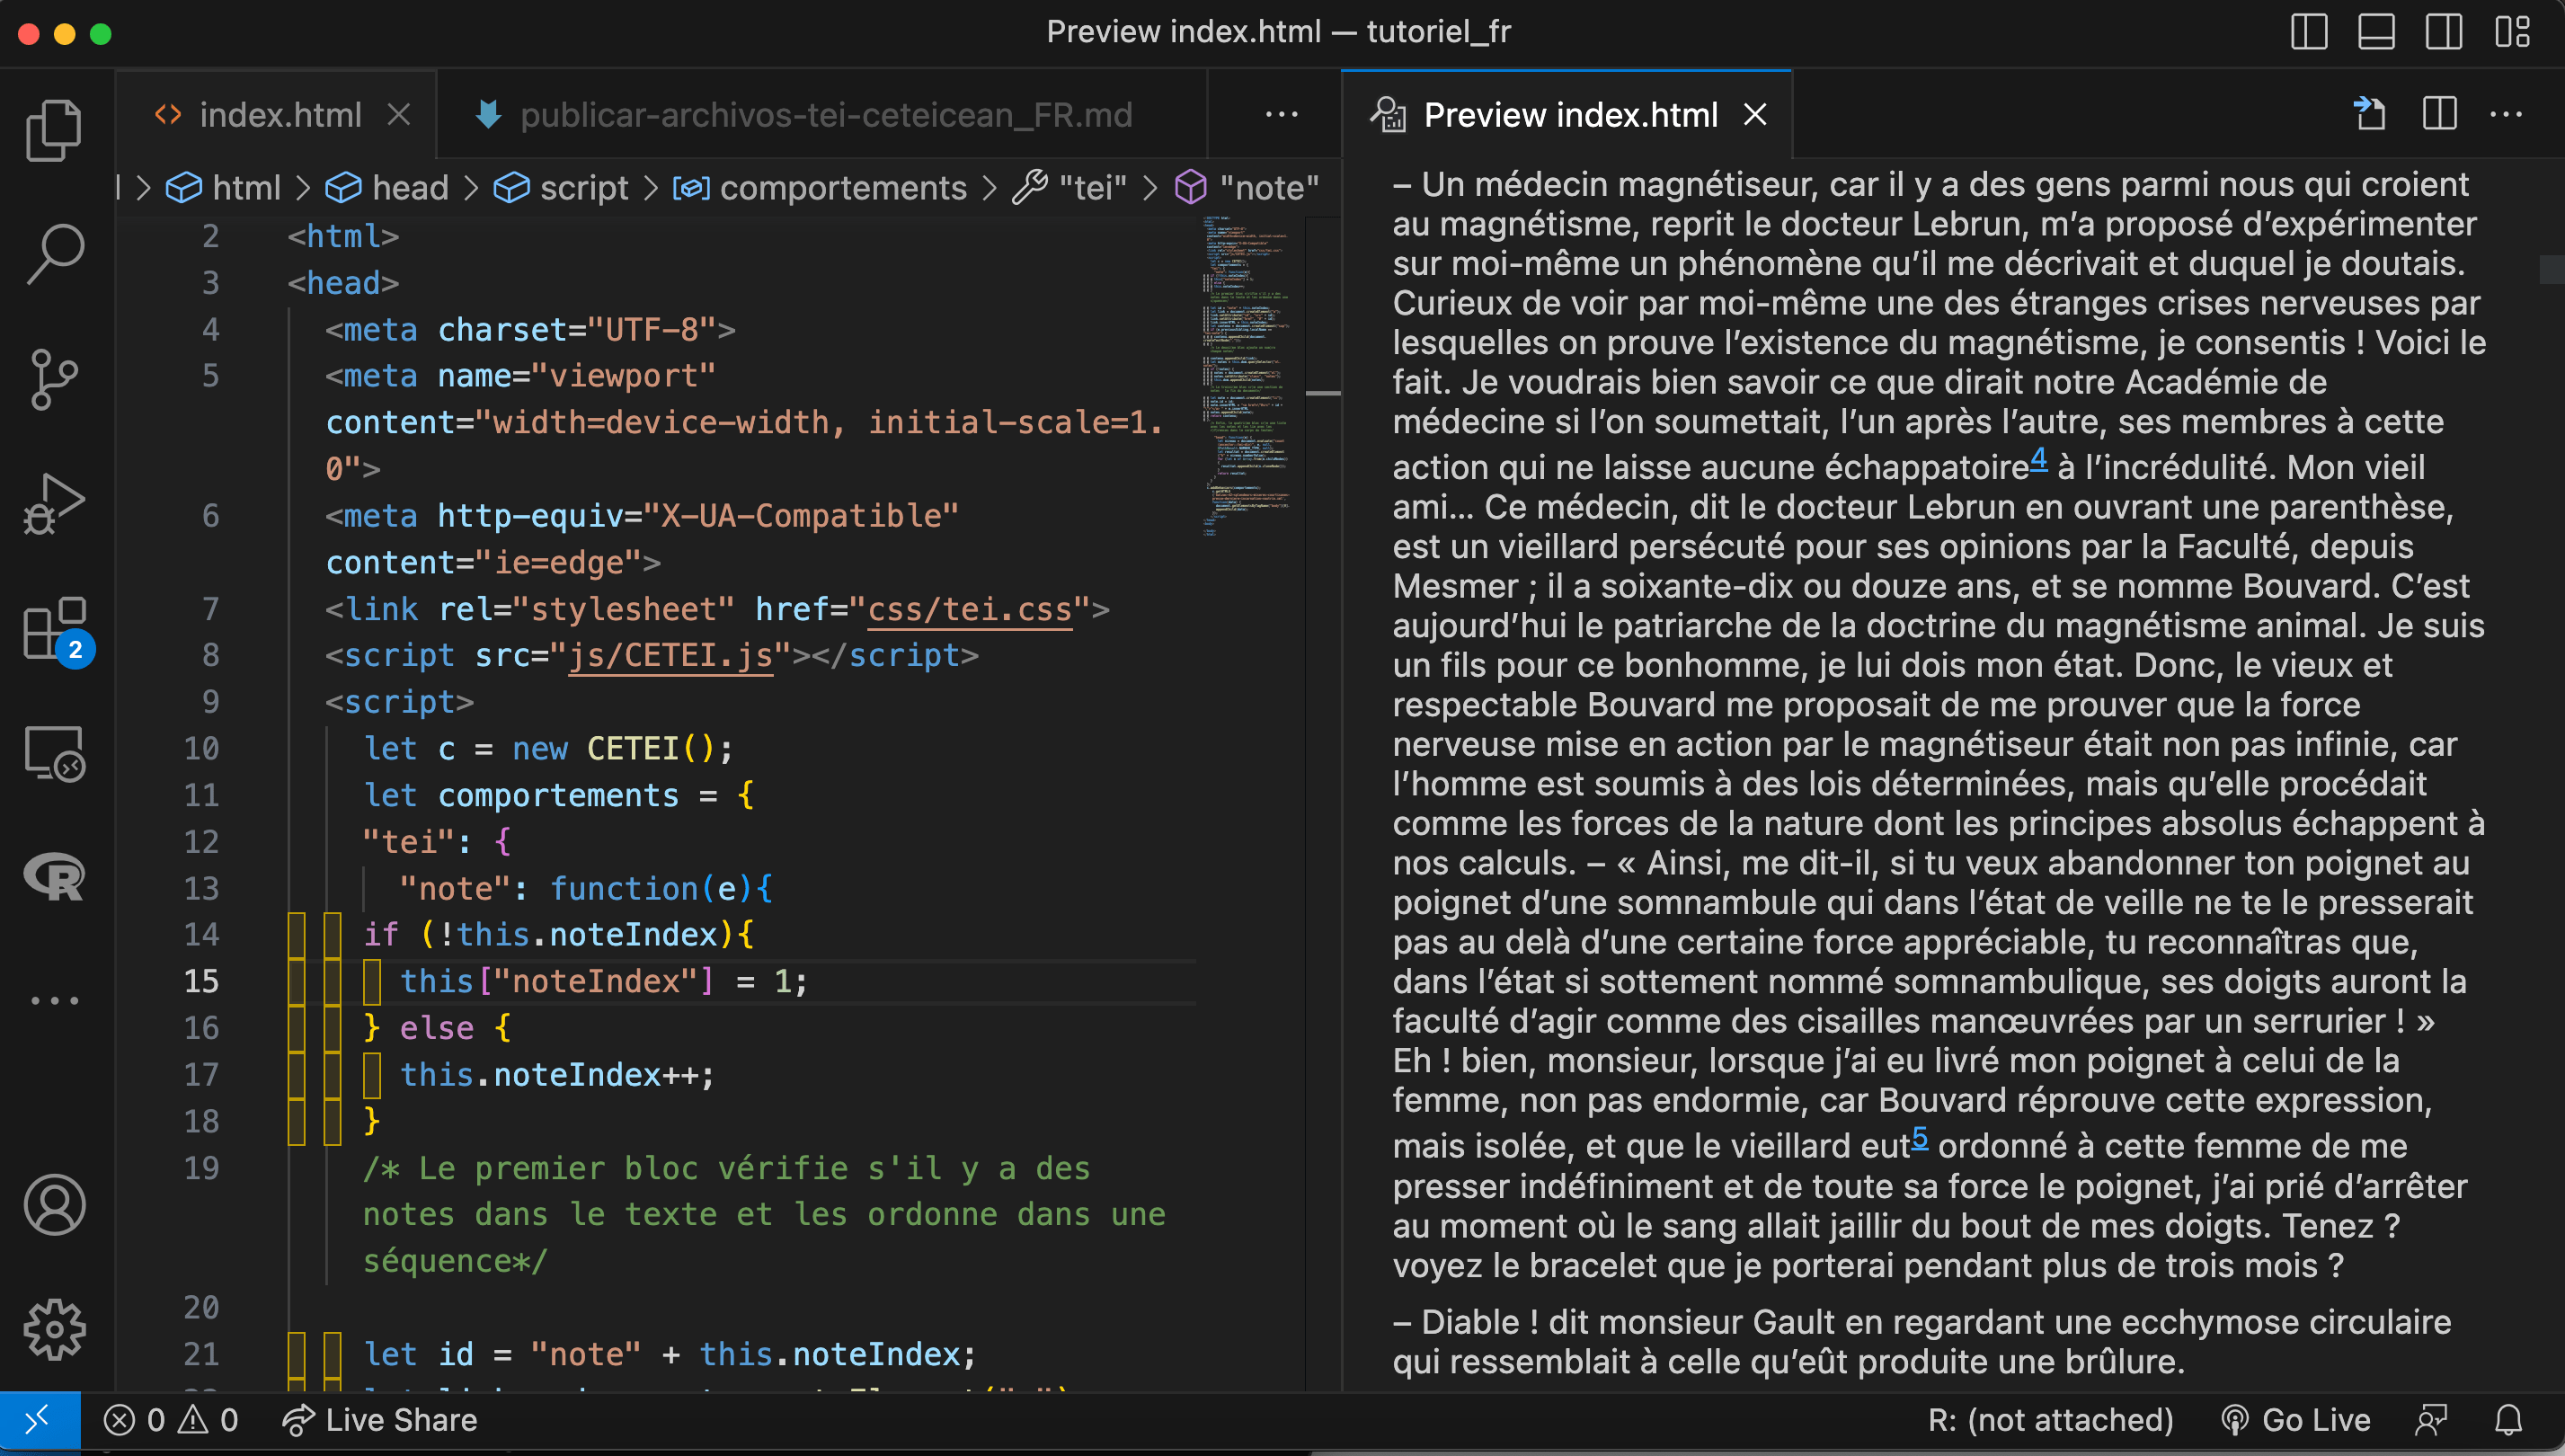Open the js/CETEI.js script link
The image size is (2565, 1456).
click(x=669, y=654)
